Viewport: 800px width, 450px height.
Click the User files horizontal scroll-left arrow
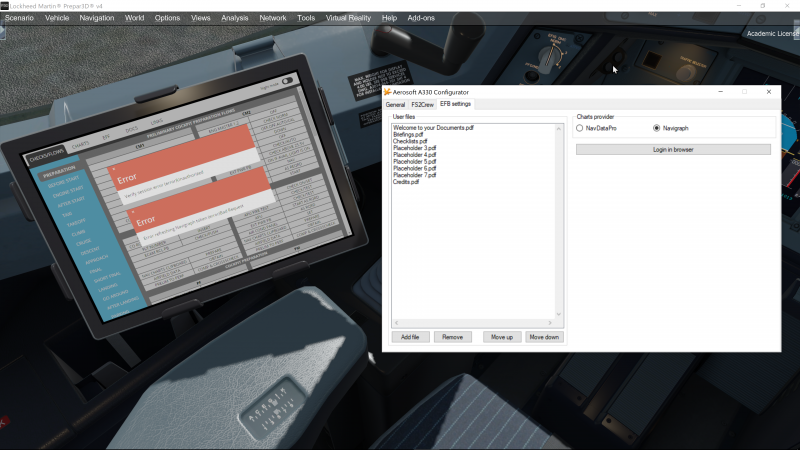tap(396, 323)
